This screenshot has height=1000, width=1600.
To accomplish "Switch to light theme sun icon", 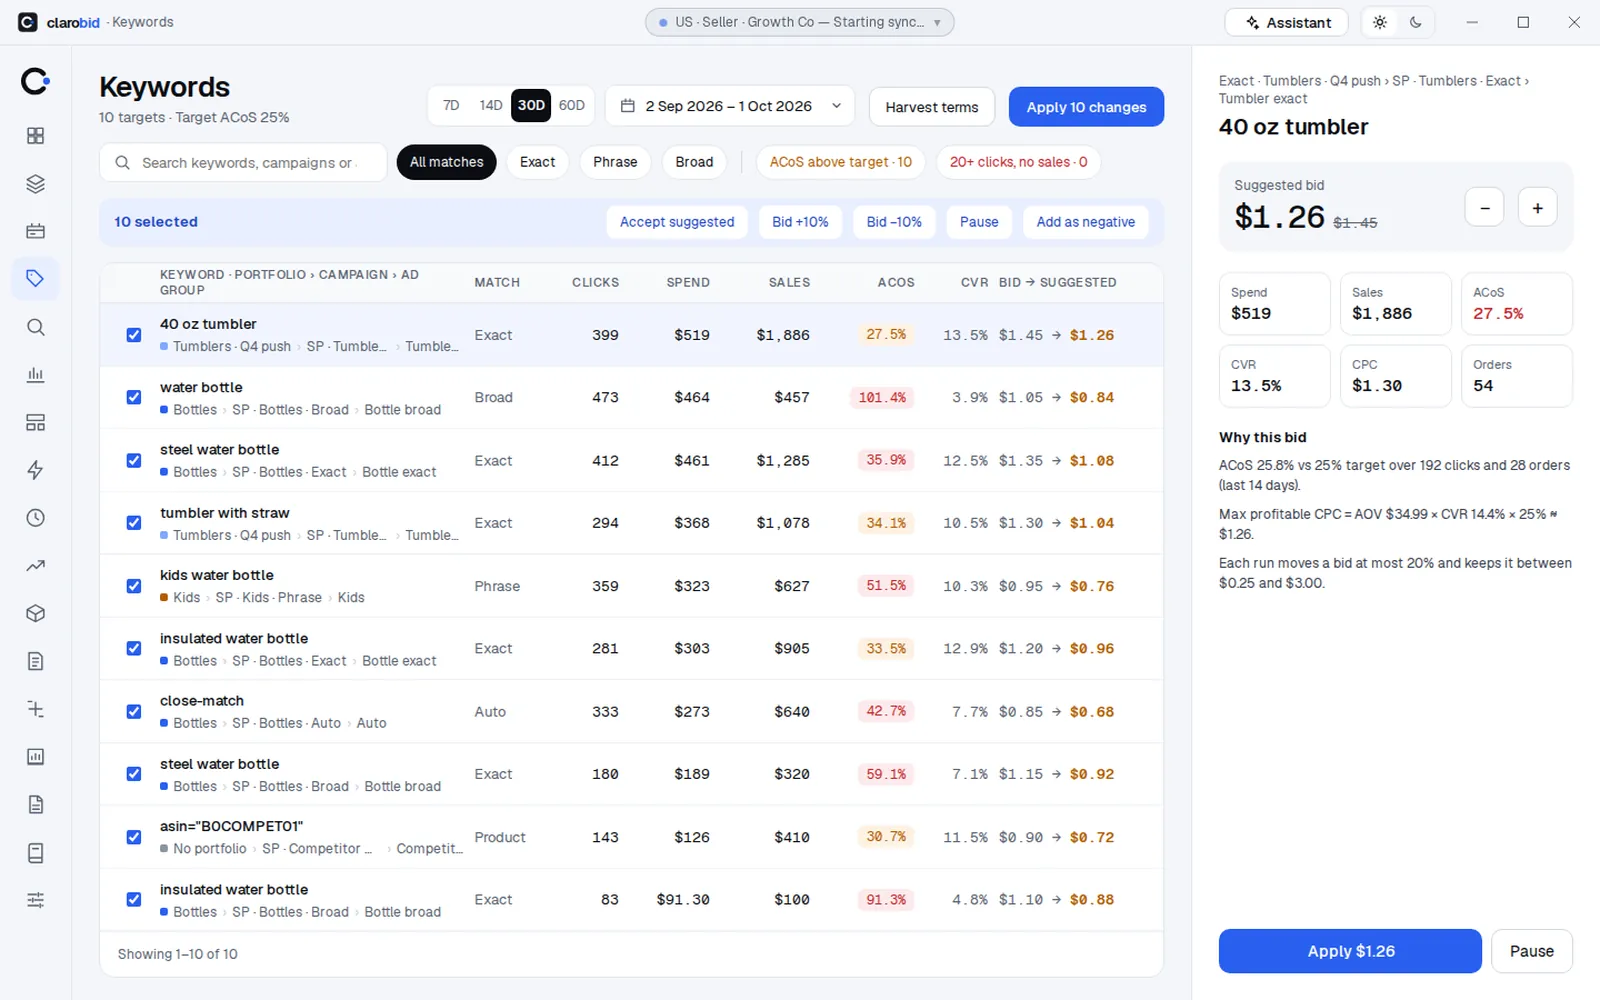I will click(x=1380, y=22).
